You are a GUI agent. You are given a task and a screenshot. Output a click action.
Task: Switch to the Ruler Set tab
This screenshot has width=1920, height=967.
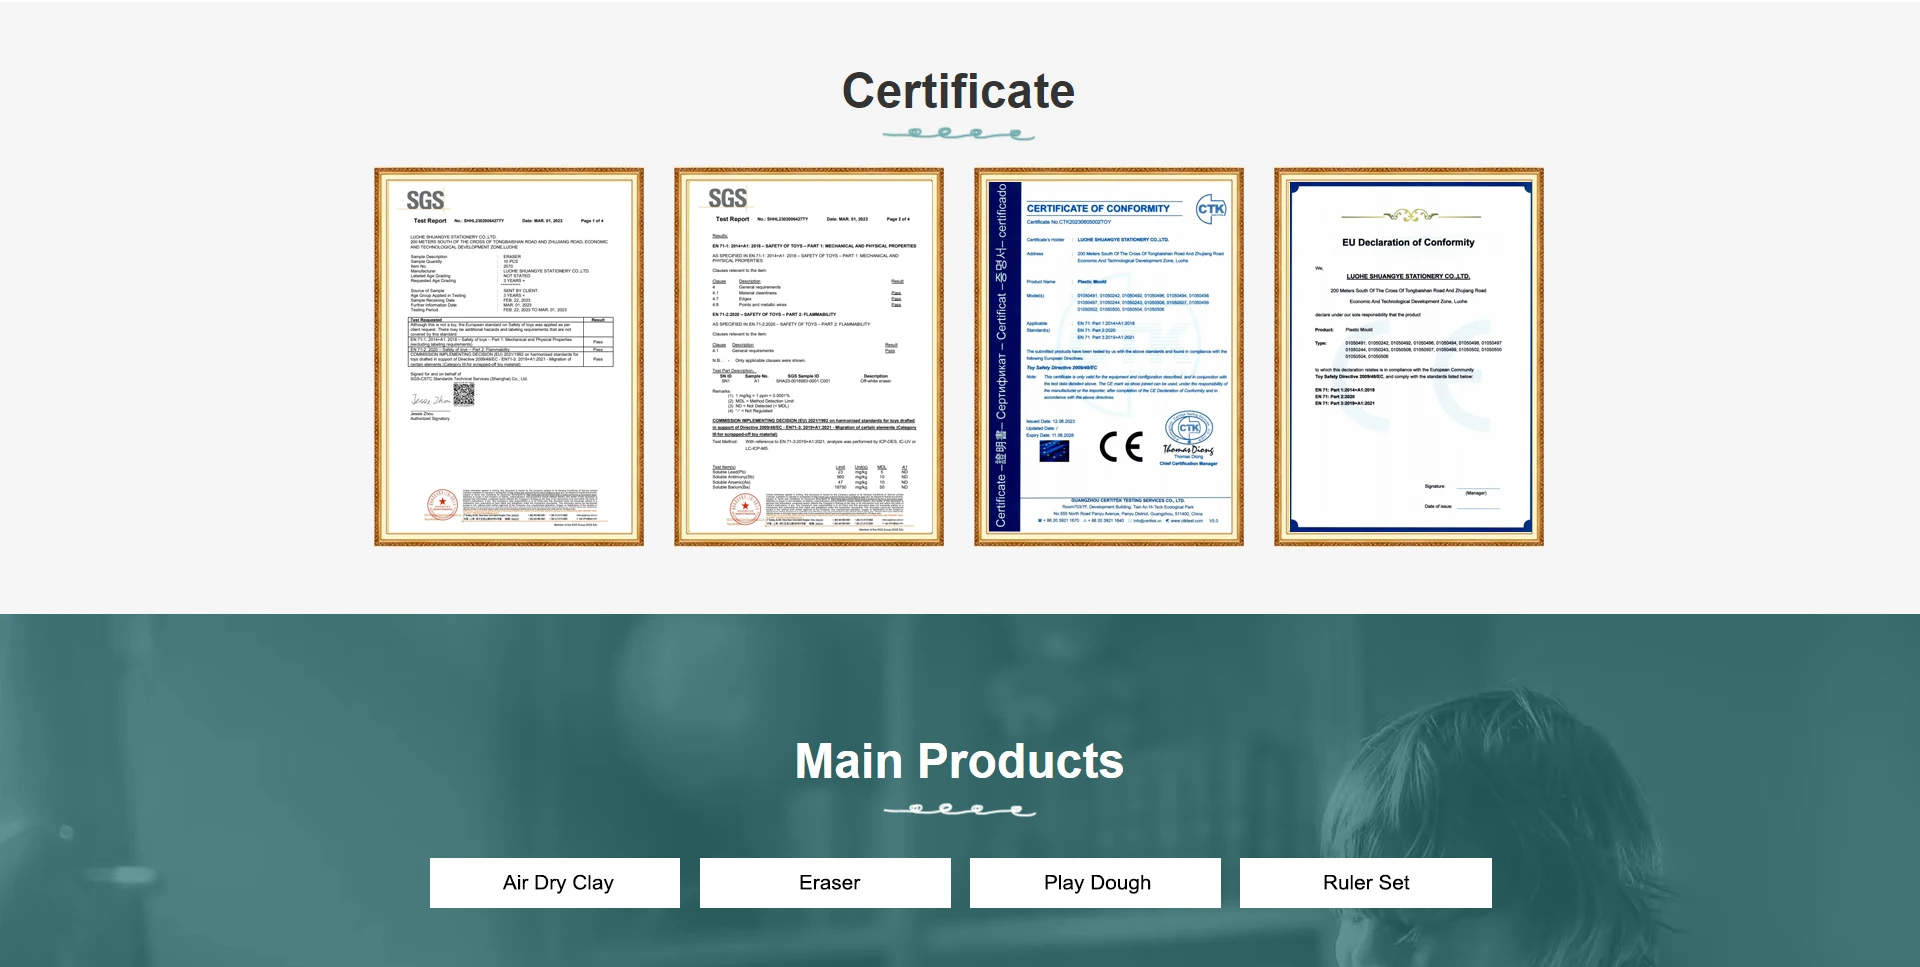pos(1366,883)
